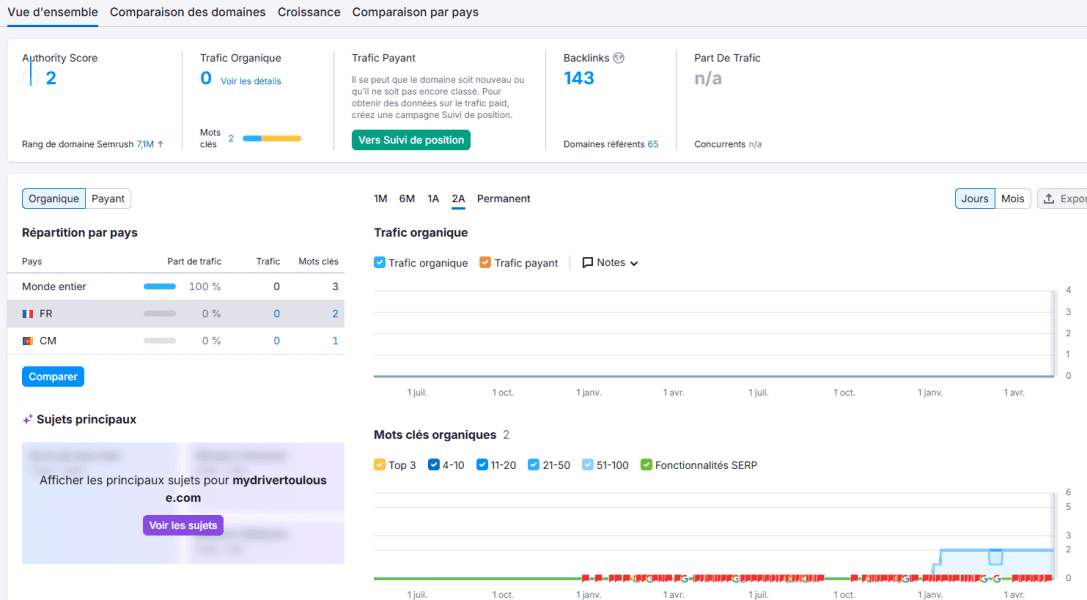
Task: Click the keywords blue-yellow distribution bar
Action: (x=272, y=139)
